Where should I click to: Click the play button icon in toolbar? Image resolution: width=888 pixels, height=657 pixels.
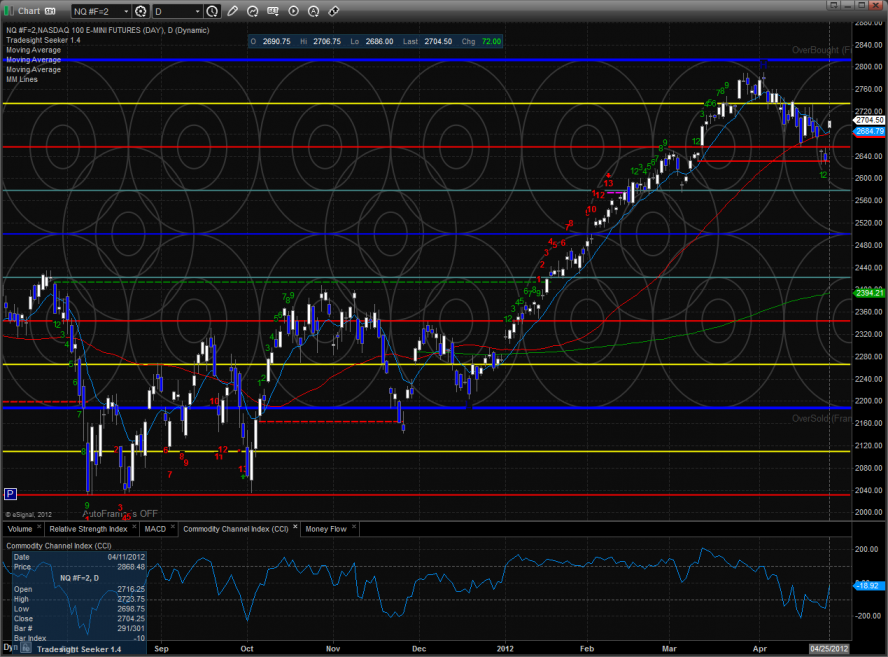(293, 11)
